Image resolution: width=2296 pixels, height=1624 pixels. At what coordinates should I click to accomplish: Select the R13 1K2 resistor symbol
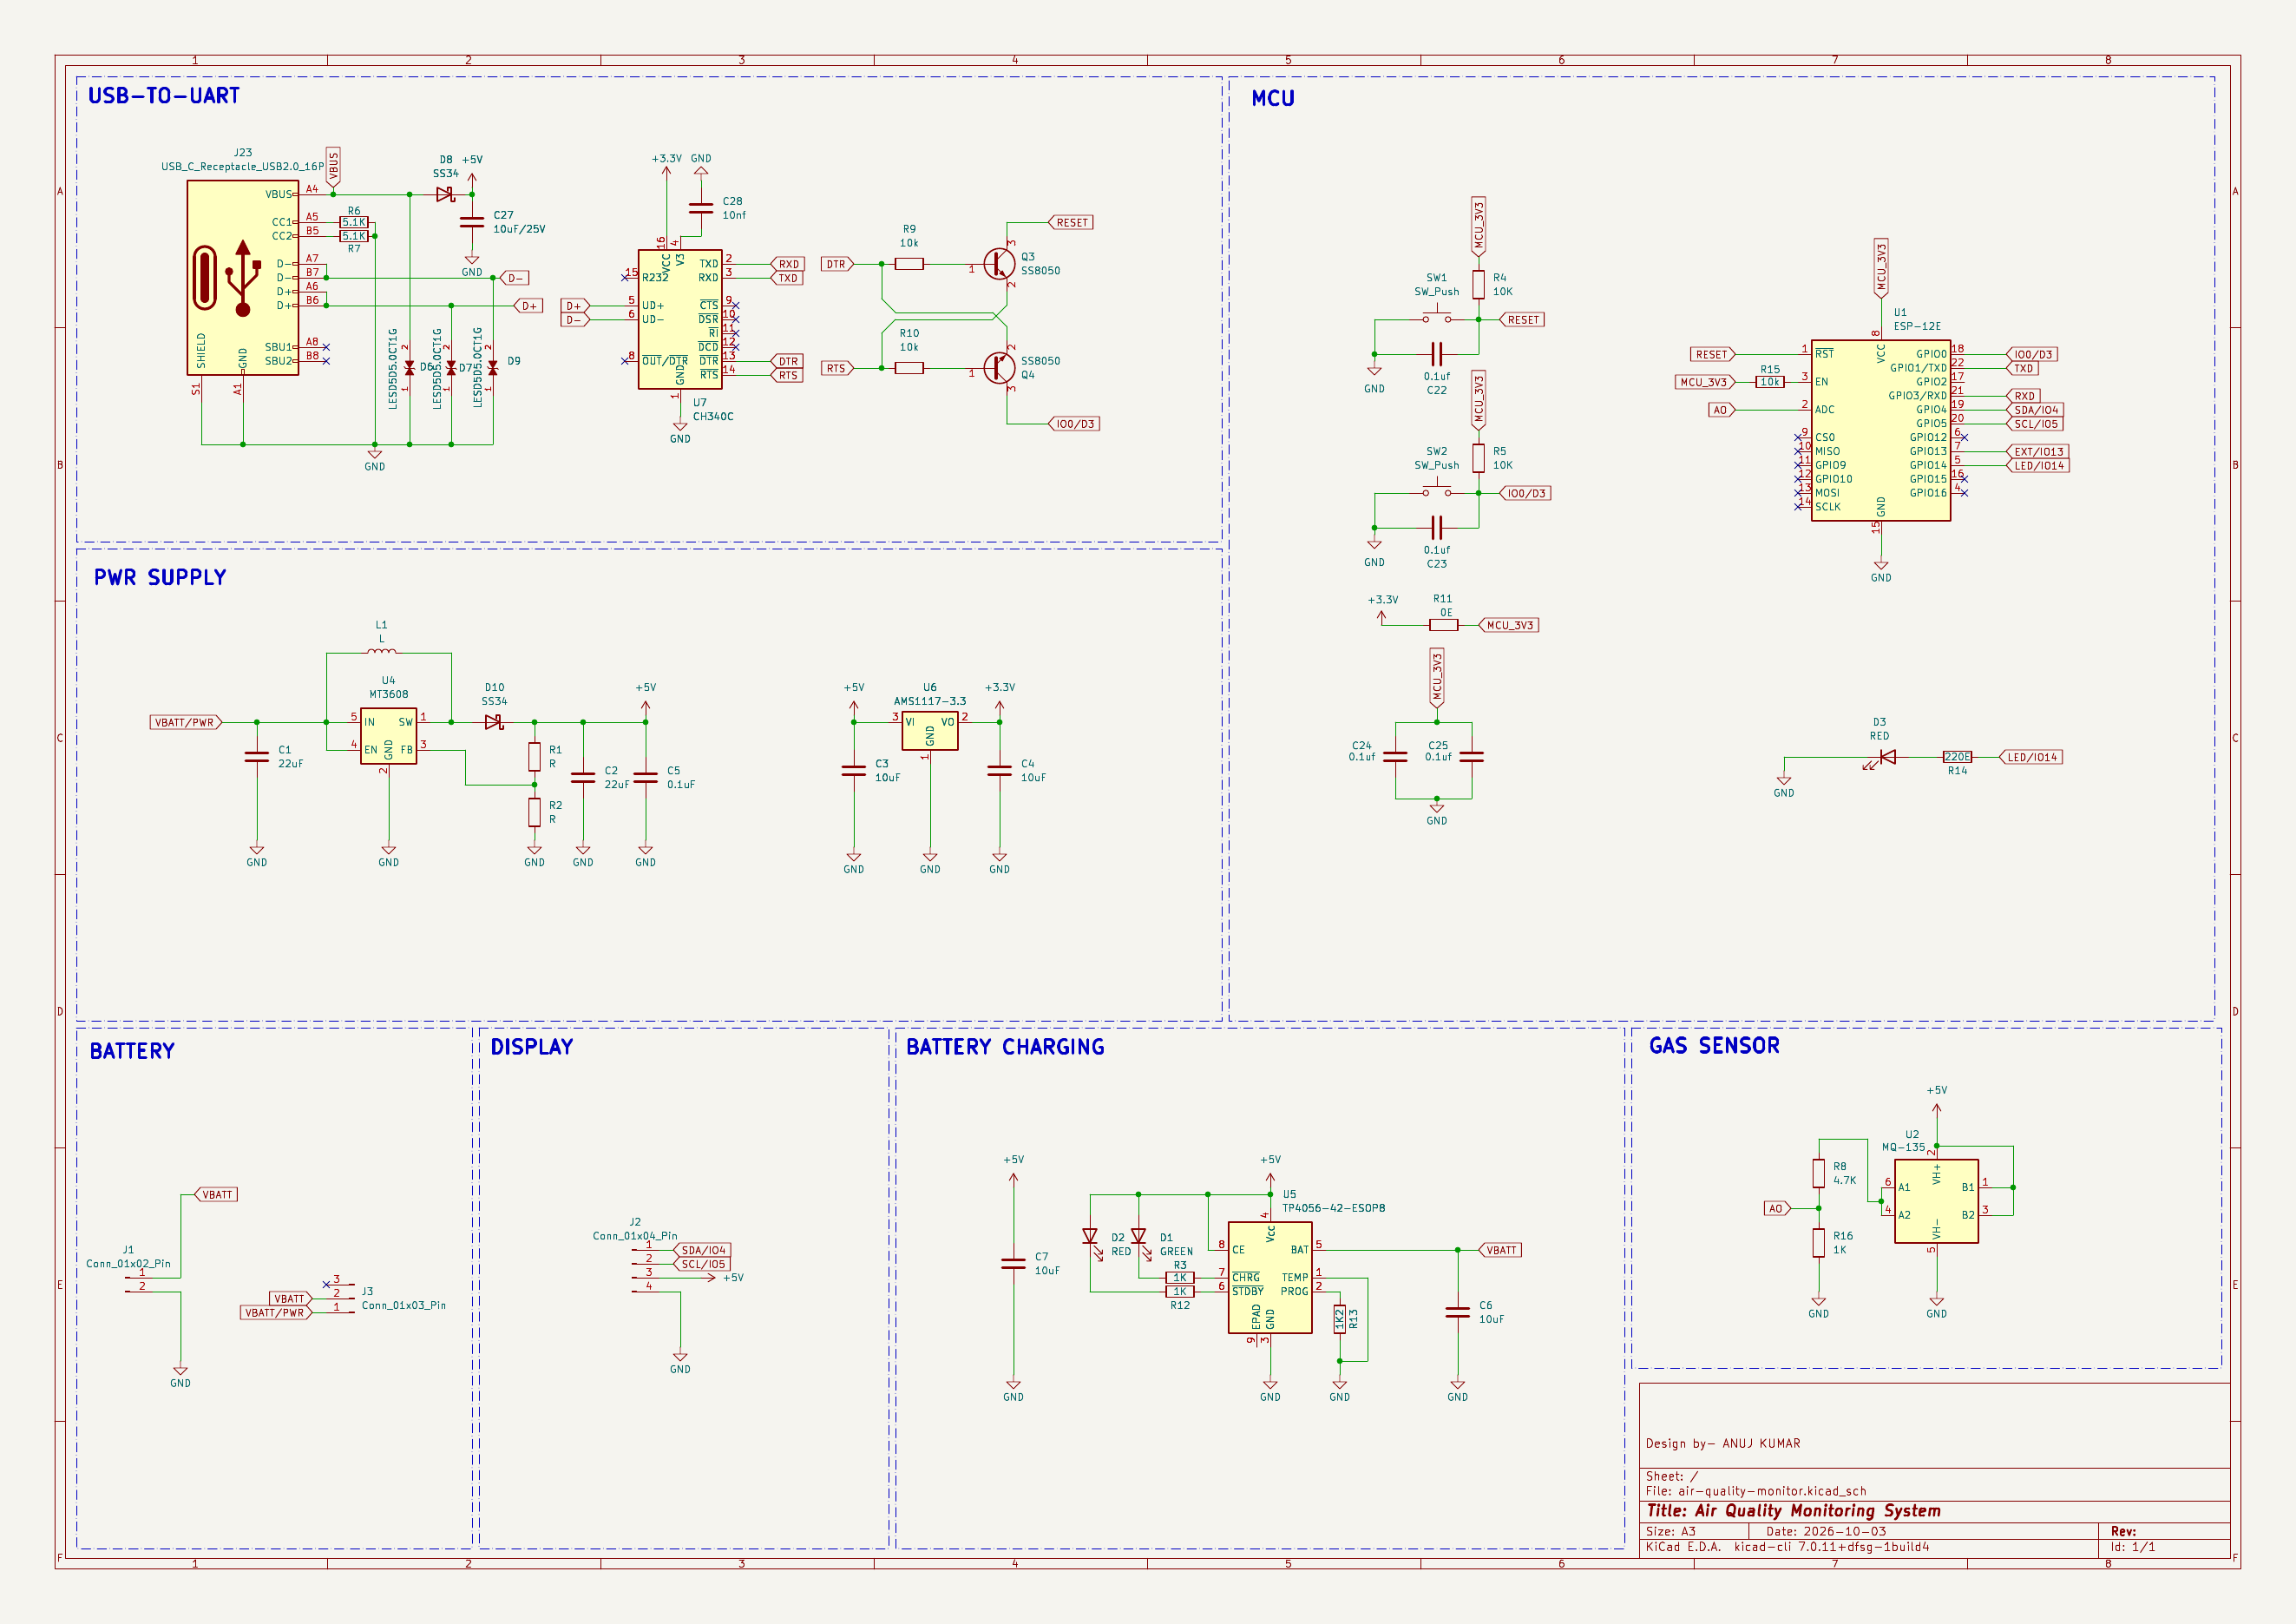pos(1339,1320)
